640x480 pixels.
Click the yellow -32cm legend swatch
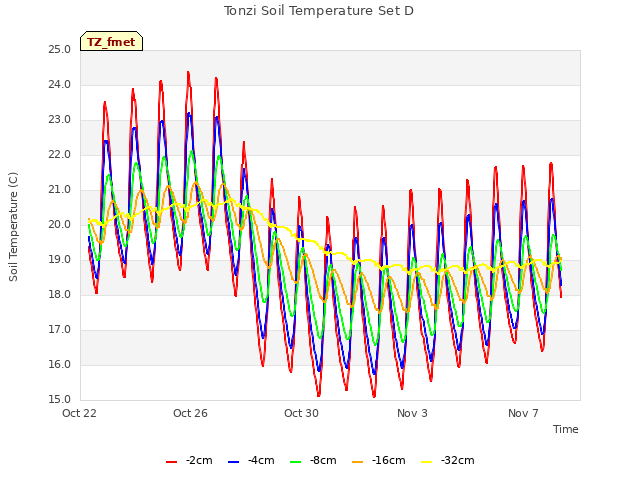pyautogui.click(x=427, y=462)
